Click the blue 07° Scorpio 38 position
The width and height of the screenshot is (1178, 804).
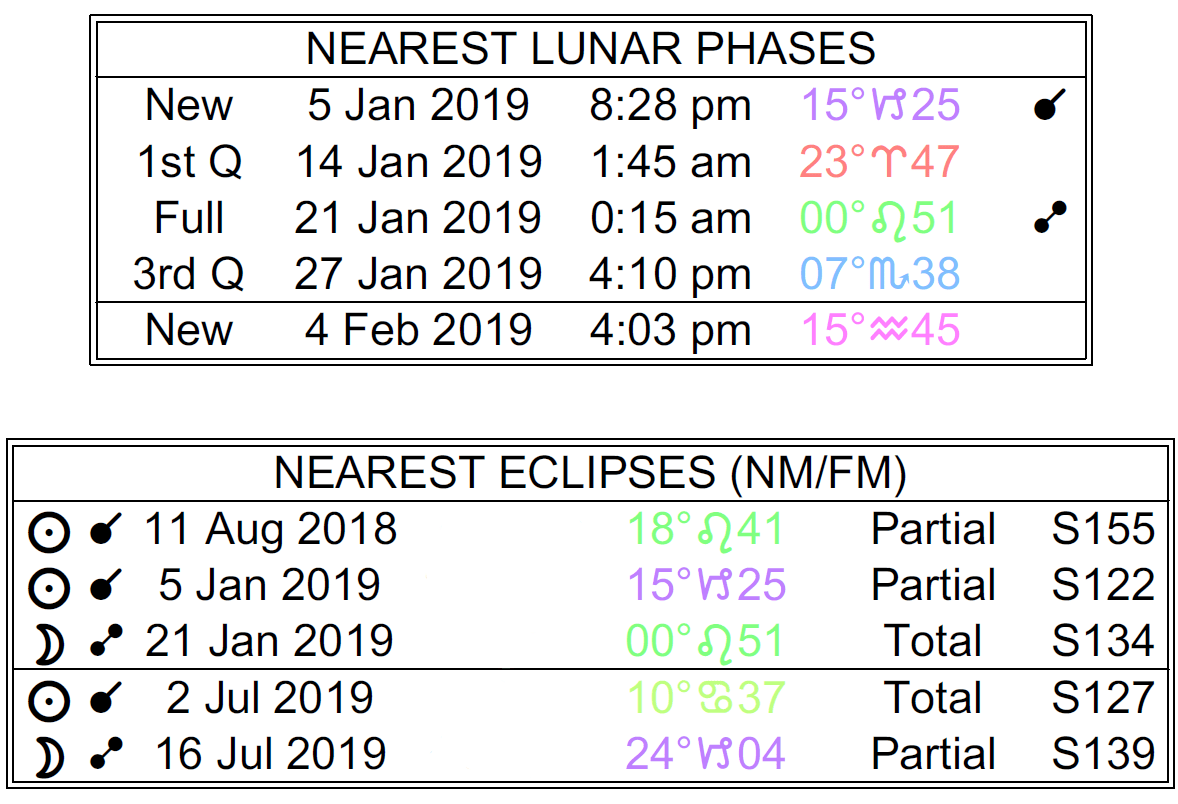pos(881,274)
